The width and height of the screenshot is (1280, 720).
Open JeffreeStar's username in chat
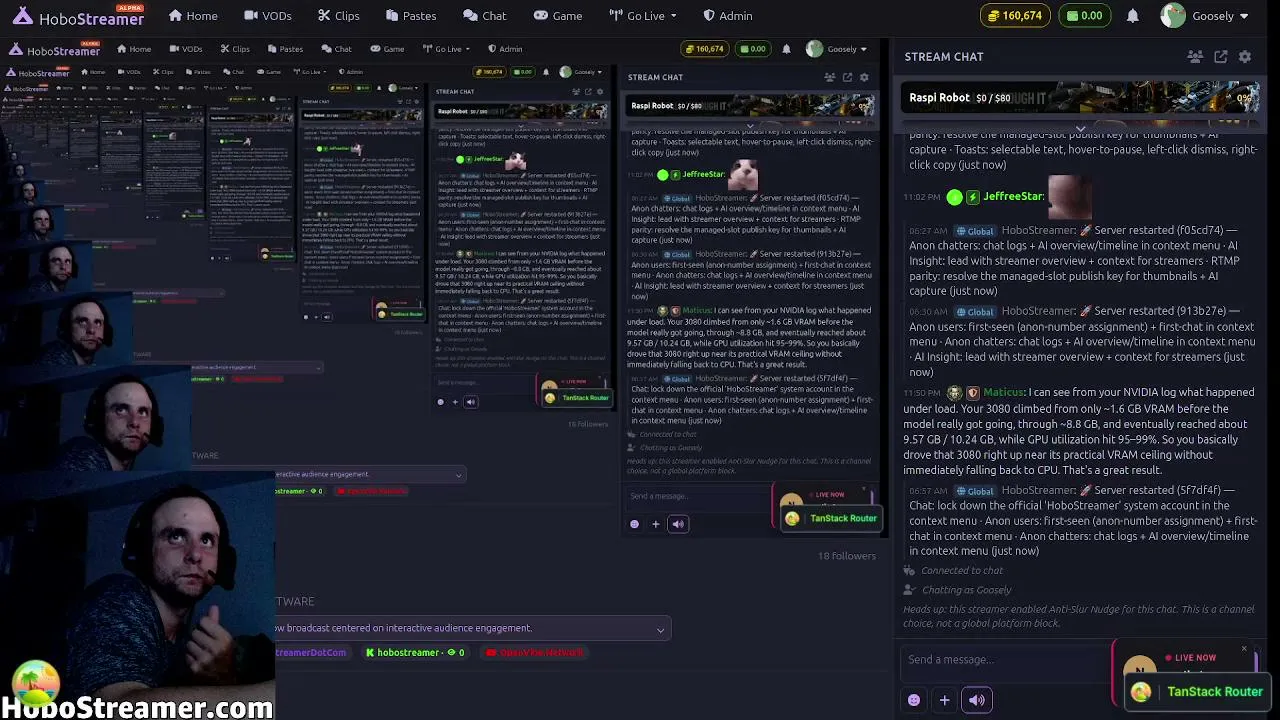1013,197
